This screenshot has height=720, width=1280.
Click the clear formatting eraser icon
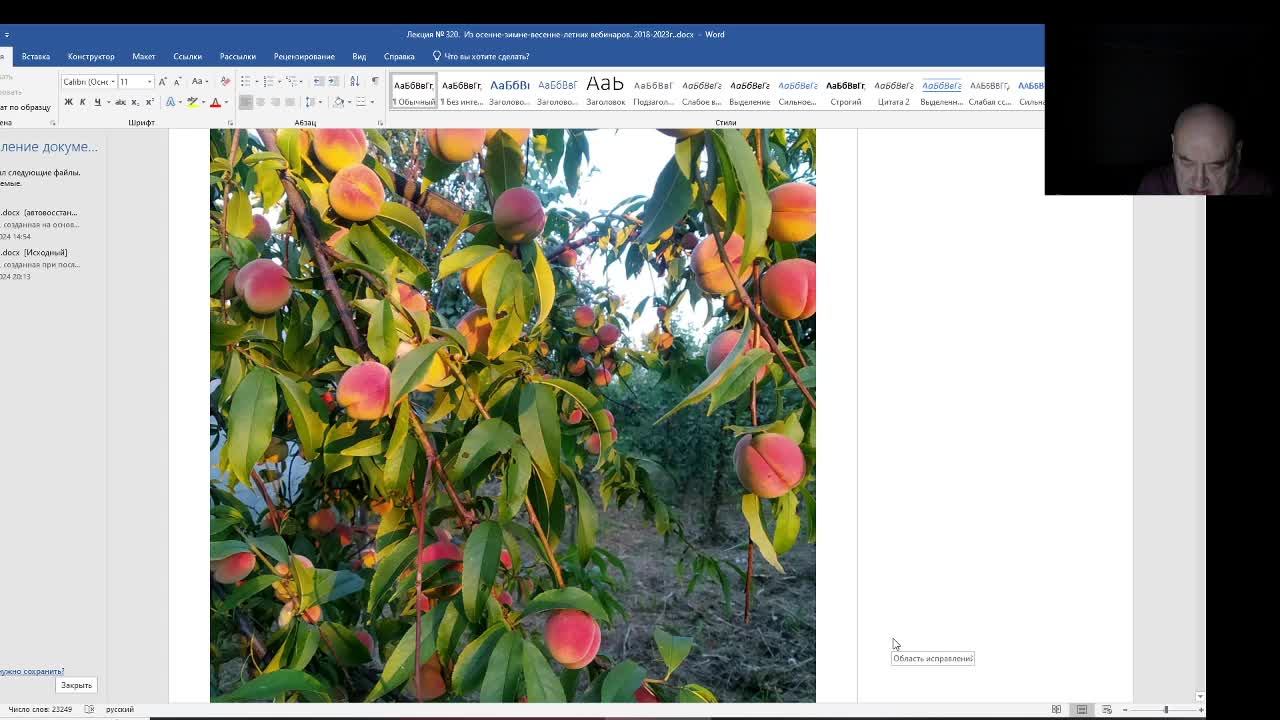(x=225, y=81)
